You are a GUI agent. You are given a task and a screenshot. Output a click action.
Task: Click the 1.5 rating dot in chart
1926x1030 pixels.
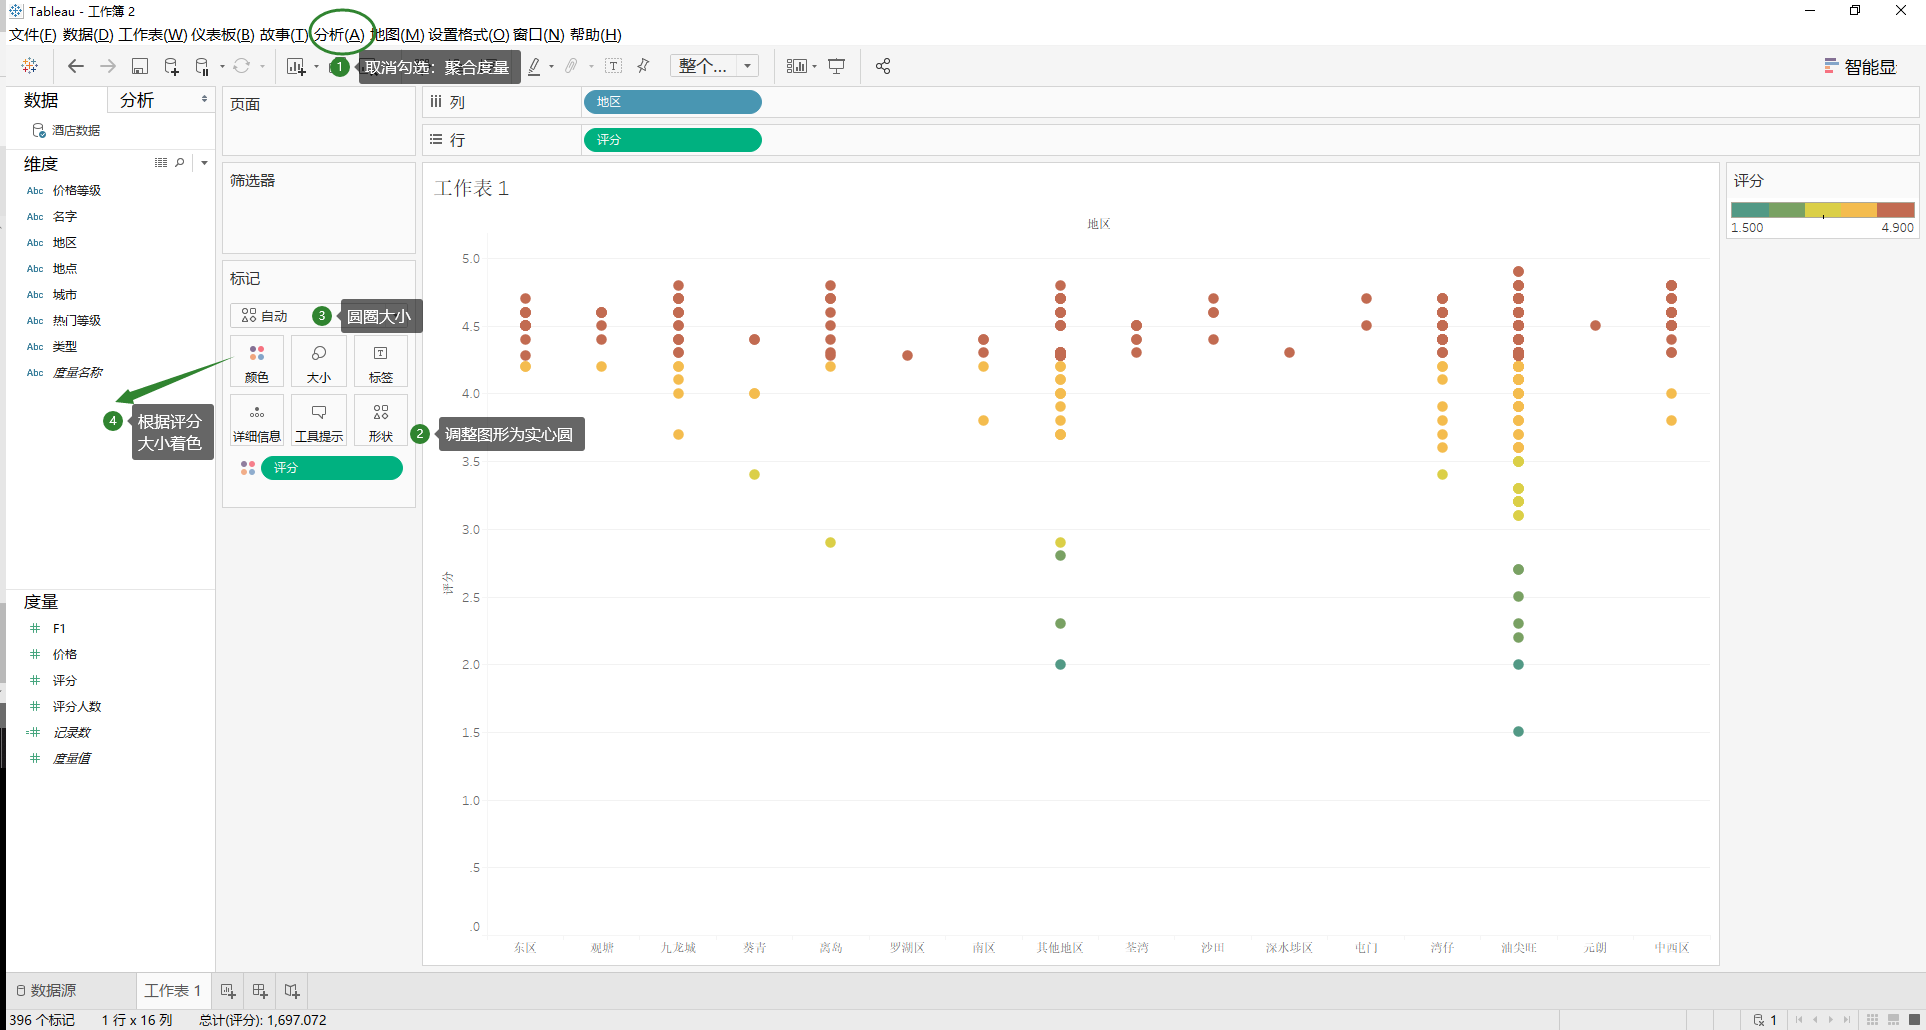(1518, 732)
